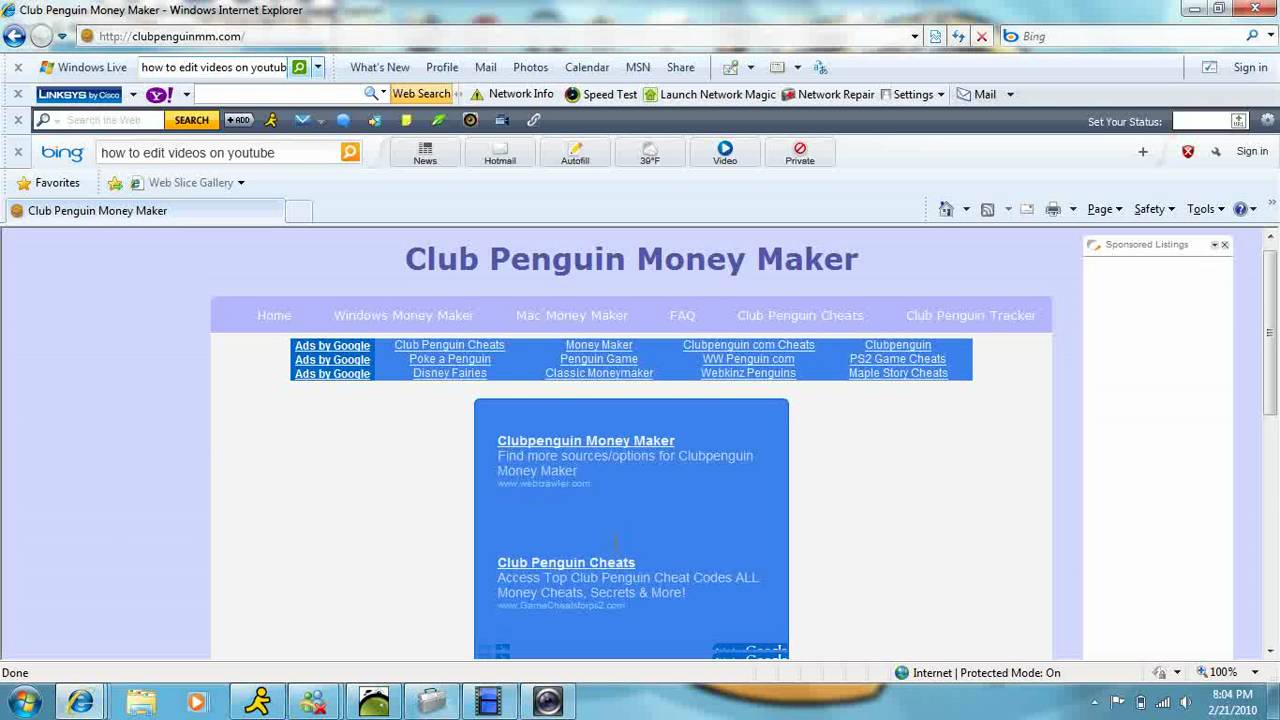Open the FAQ menu item
The width and height of the screenshot is (1280, 720).
click(x=682, y=315)
